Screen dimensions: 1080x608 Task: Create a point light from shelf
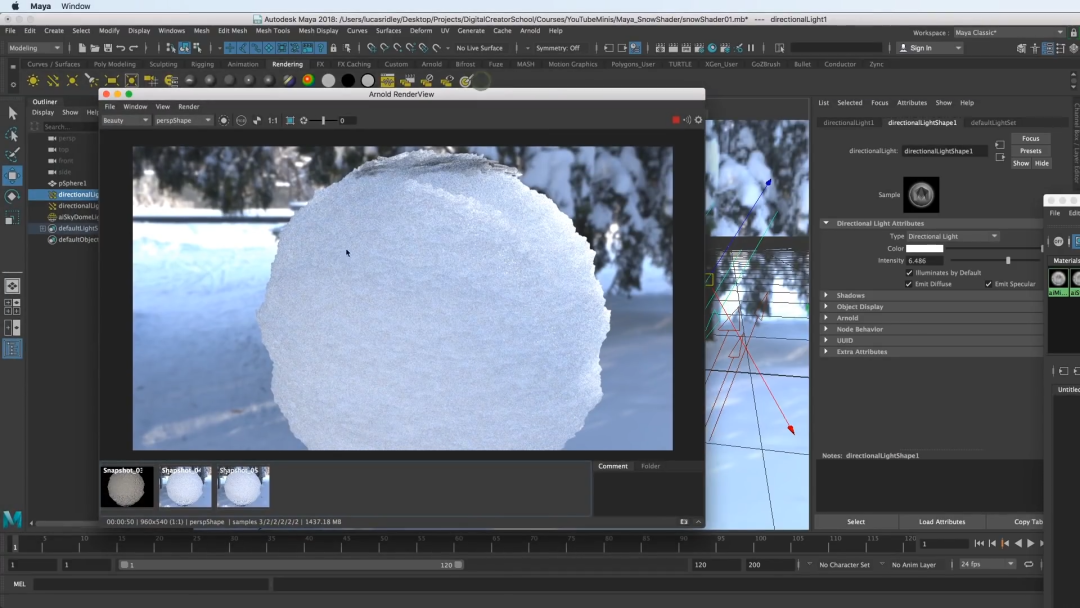[72, 81]
